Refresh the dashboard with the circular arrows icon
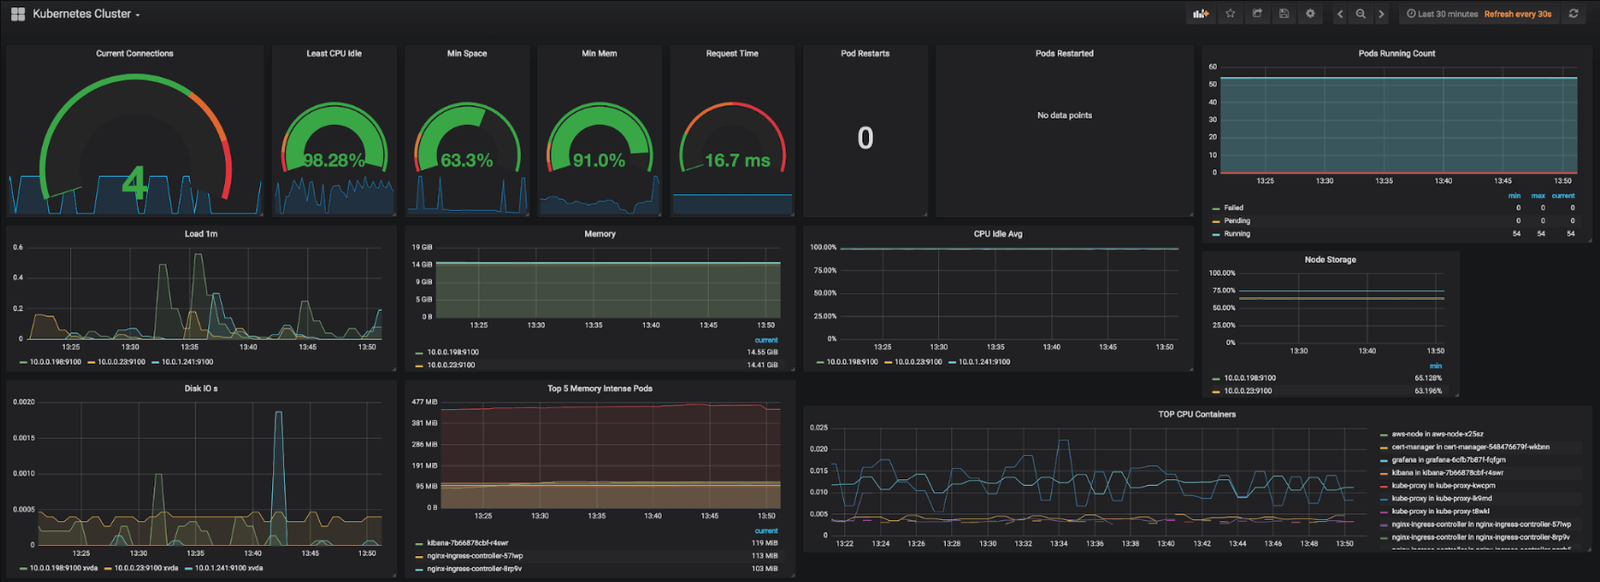This screenshot has height=582, width=1600. (x=1574, y=14)
